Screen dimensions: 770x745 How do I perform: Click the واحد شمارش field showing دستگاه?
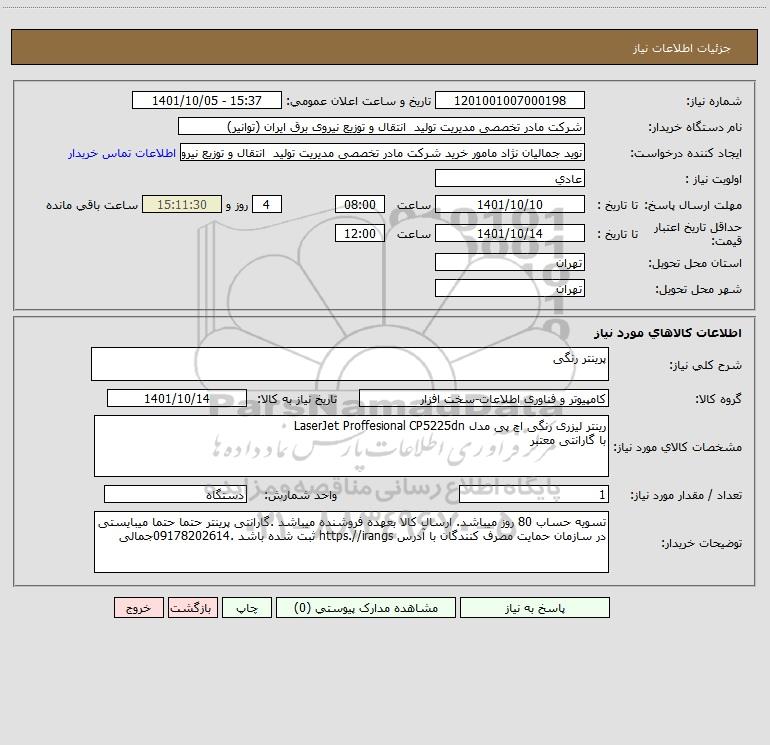point(175,495)
